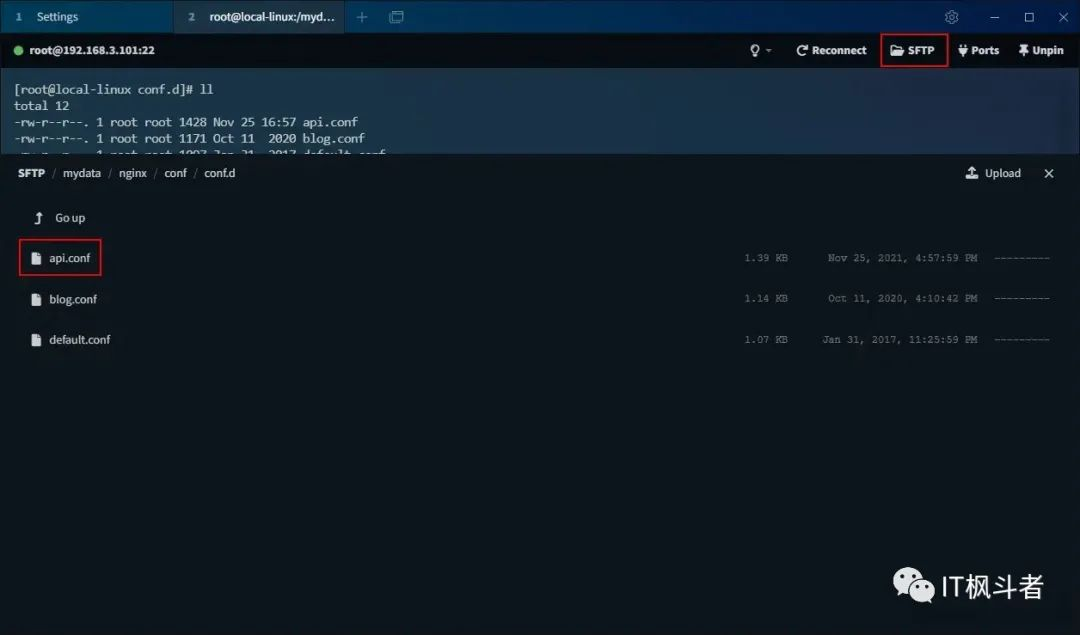1080x635 pixels.
Task: Open the SFTP panel button
Action: (913, 50)
